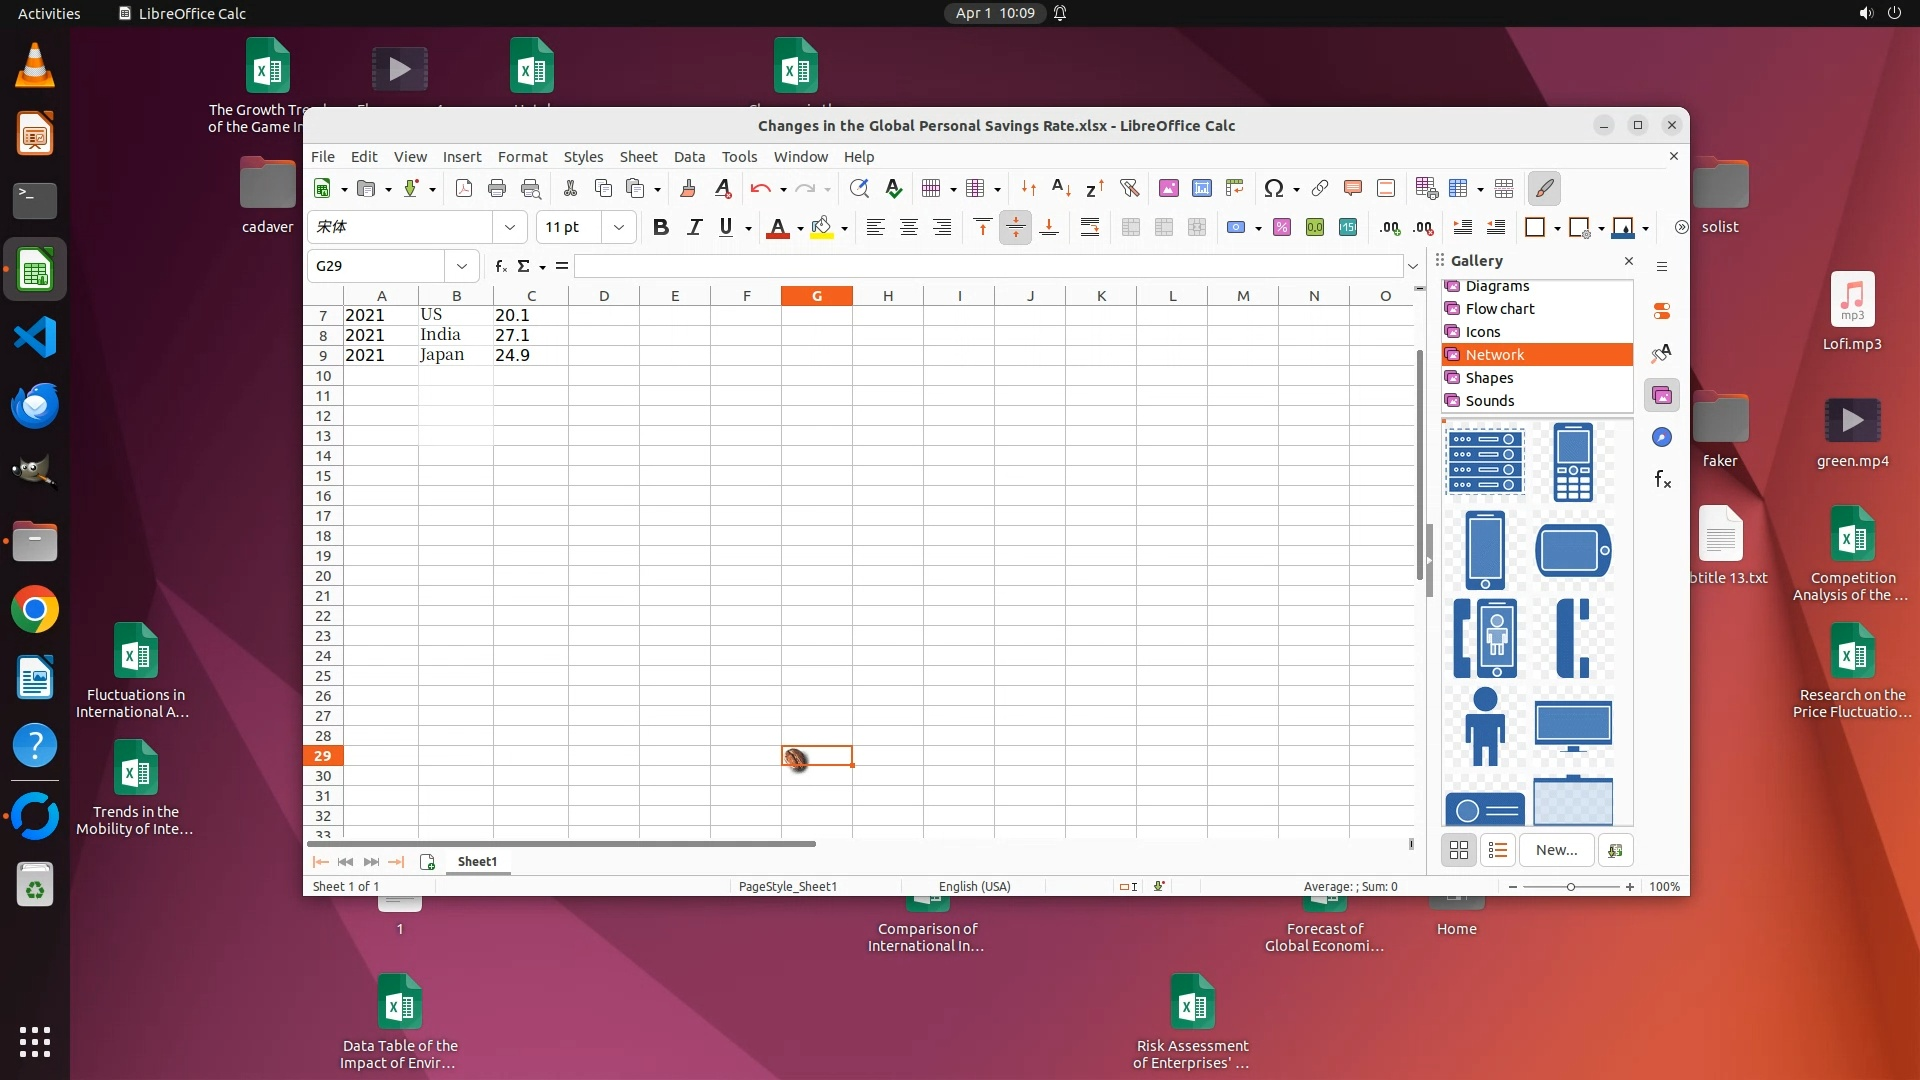
Task: Switch Gallery to detailed list view
Action: pos(1498,850)
